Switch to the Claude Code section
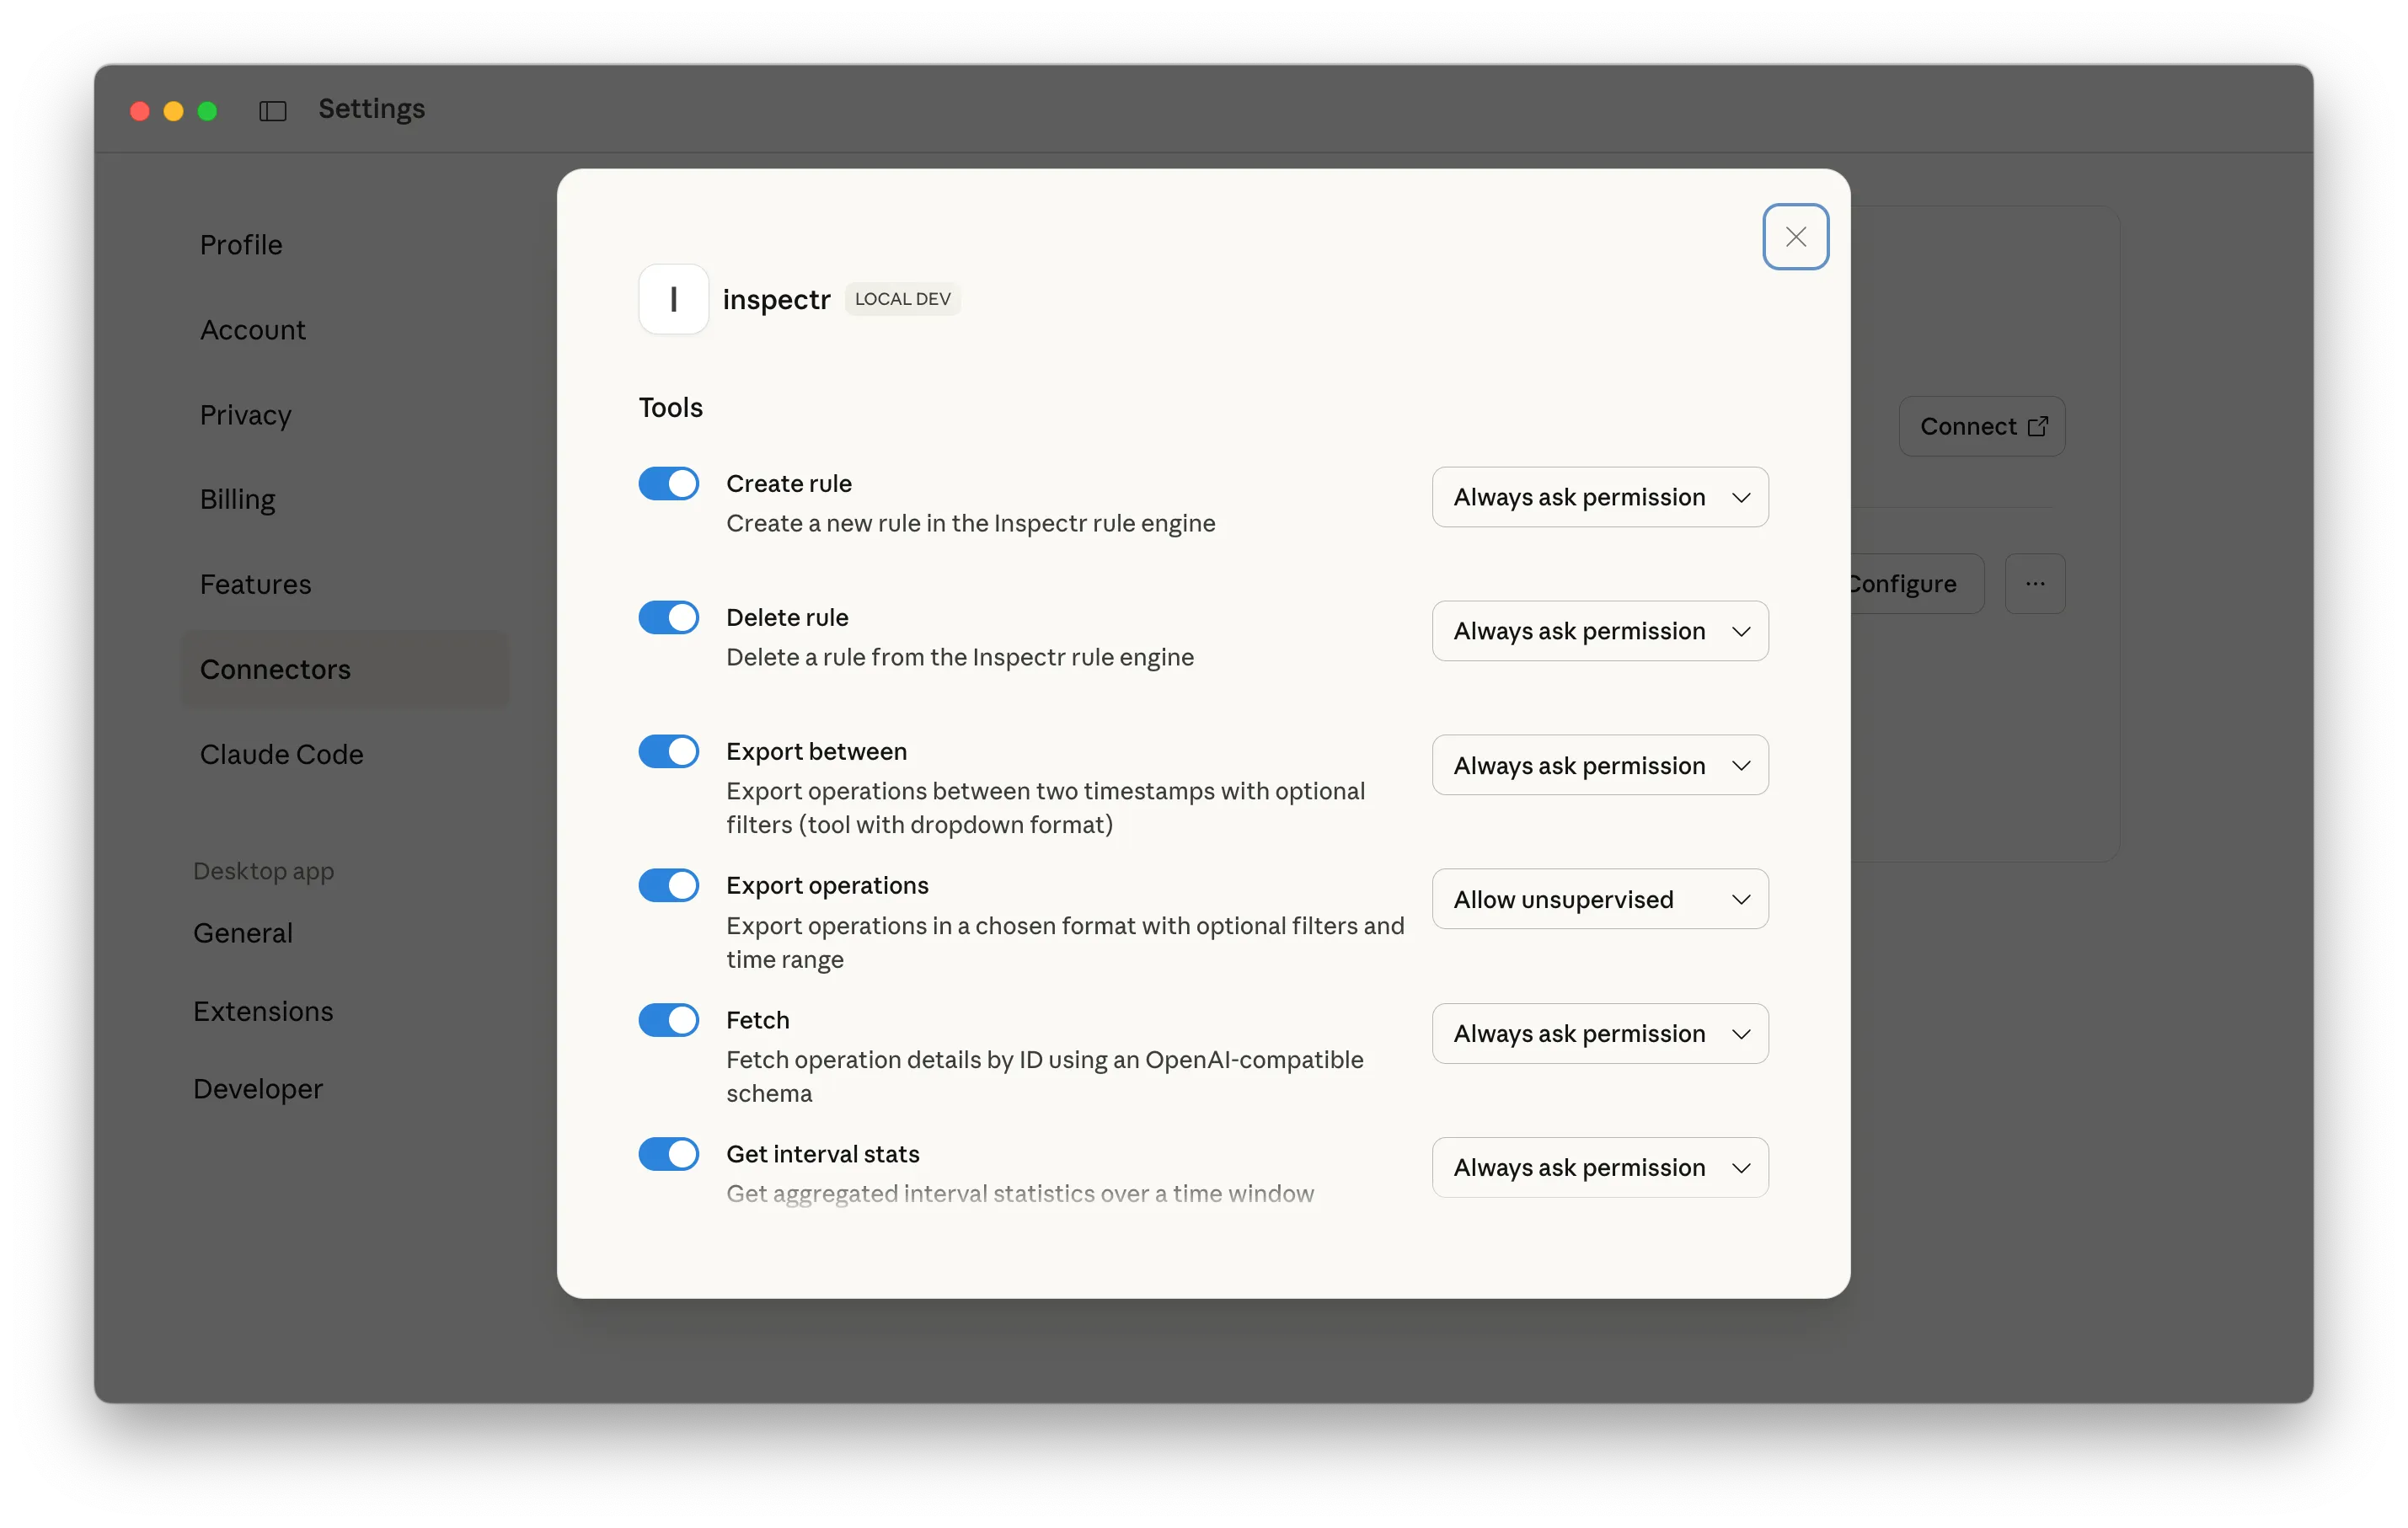The height and width of the screenshot is (1528, 2408). pos(281,755)
